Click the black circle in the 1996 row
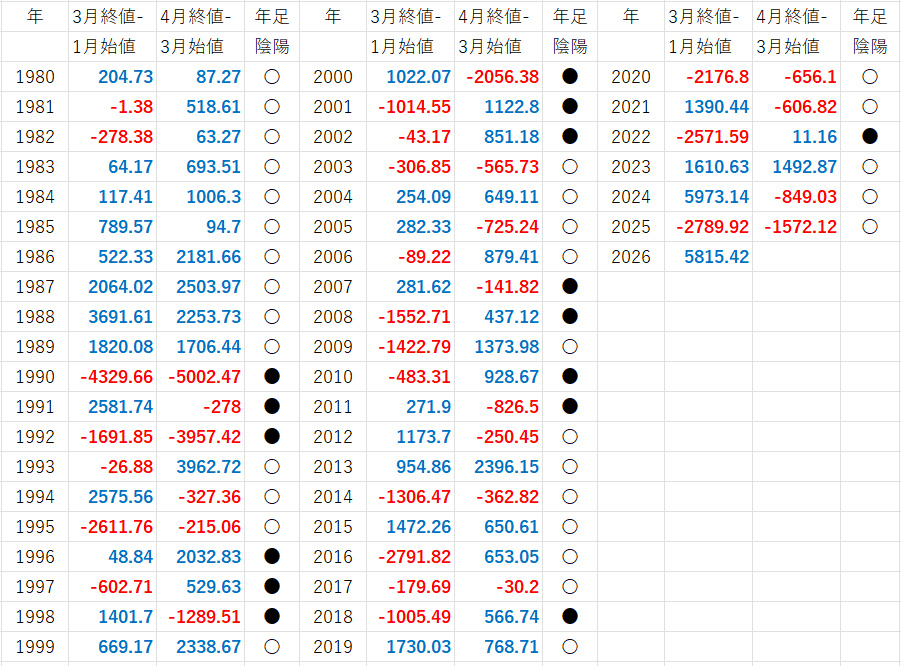Screen dimensions: 901x666 (271, 557)
